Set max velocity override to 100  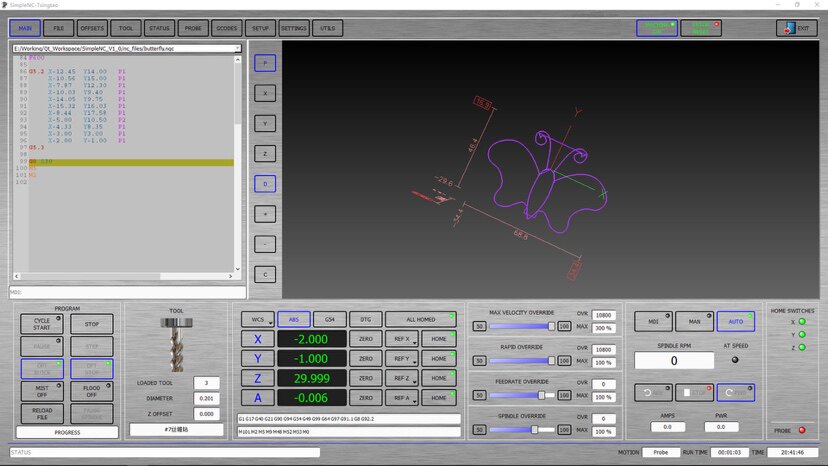pyautogui.click(x=564, y=327)
